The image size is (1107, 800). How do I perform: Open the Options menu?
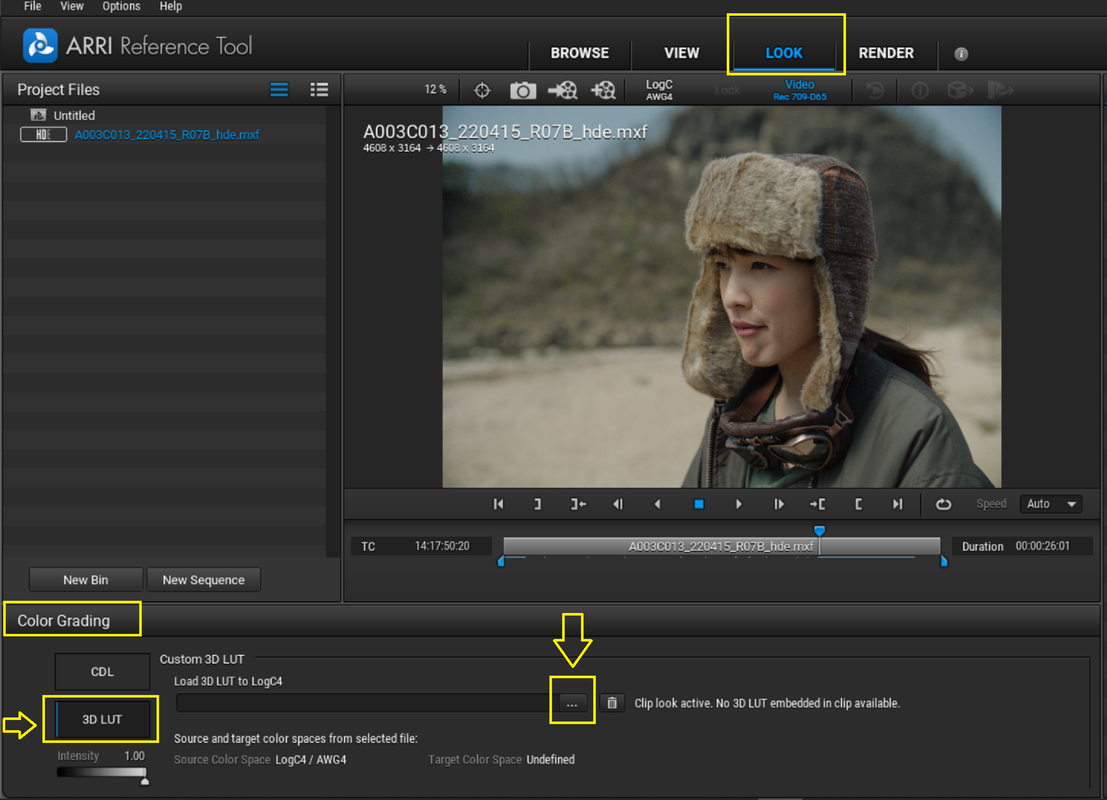coord(121,6)
